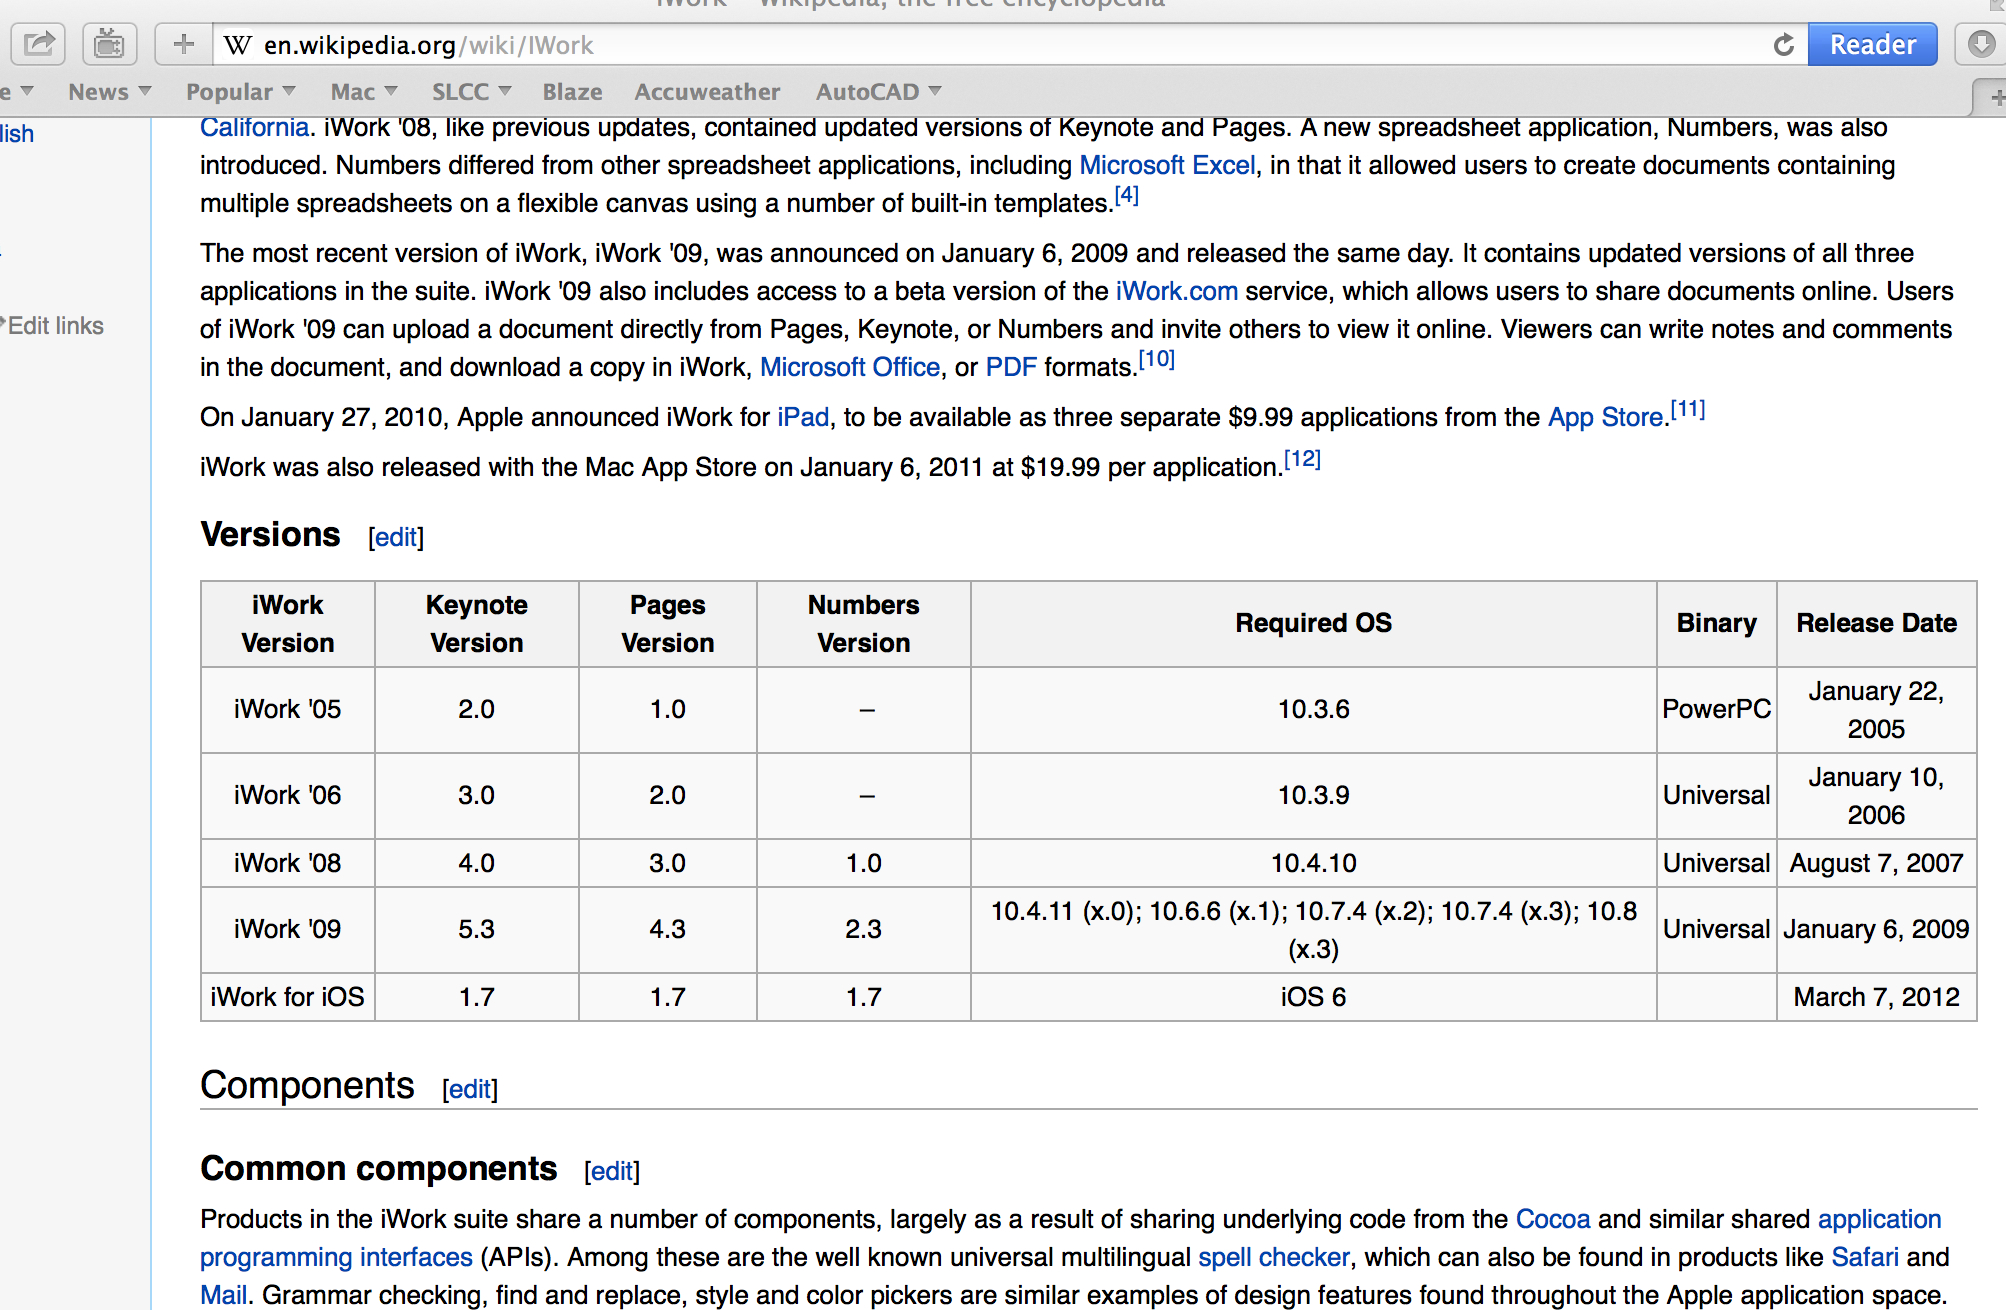The height and width of the screenshot is (1310, 2006).
Task: Open the Mac bookmarks dropdown
Action: pos(363,92)
